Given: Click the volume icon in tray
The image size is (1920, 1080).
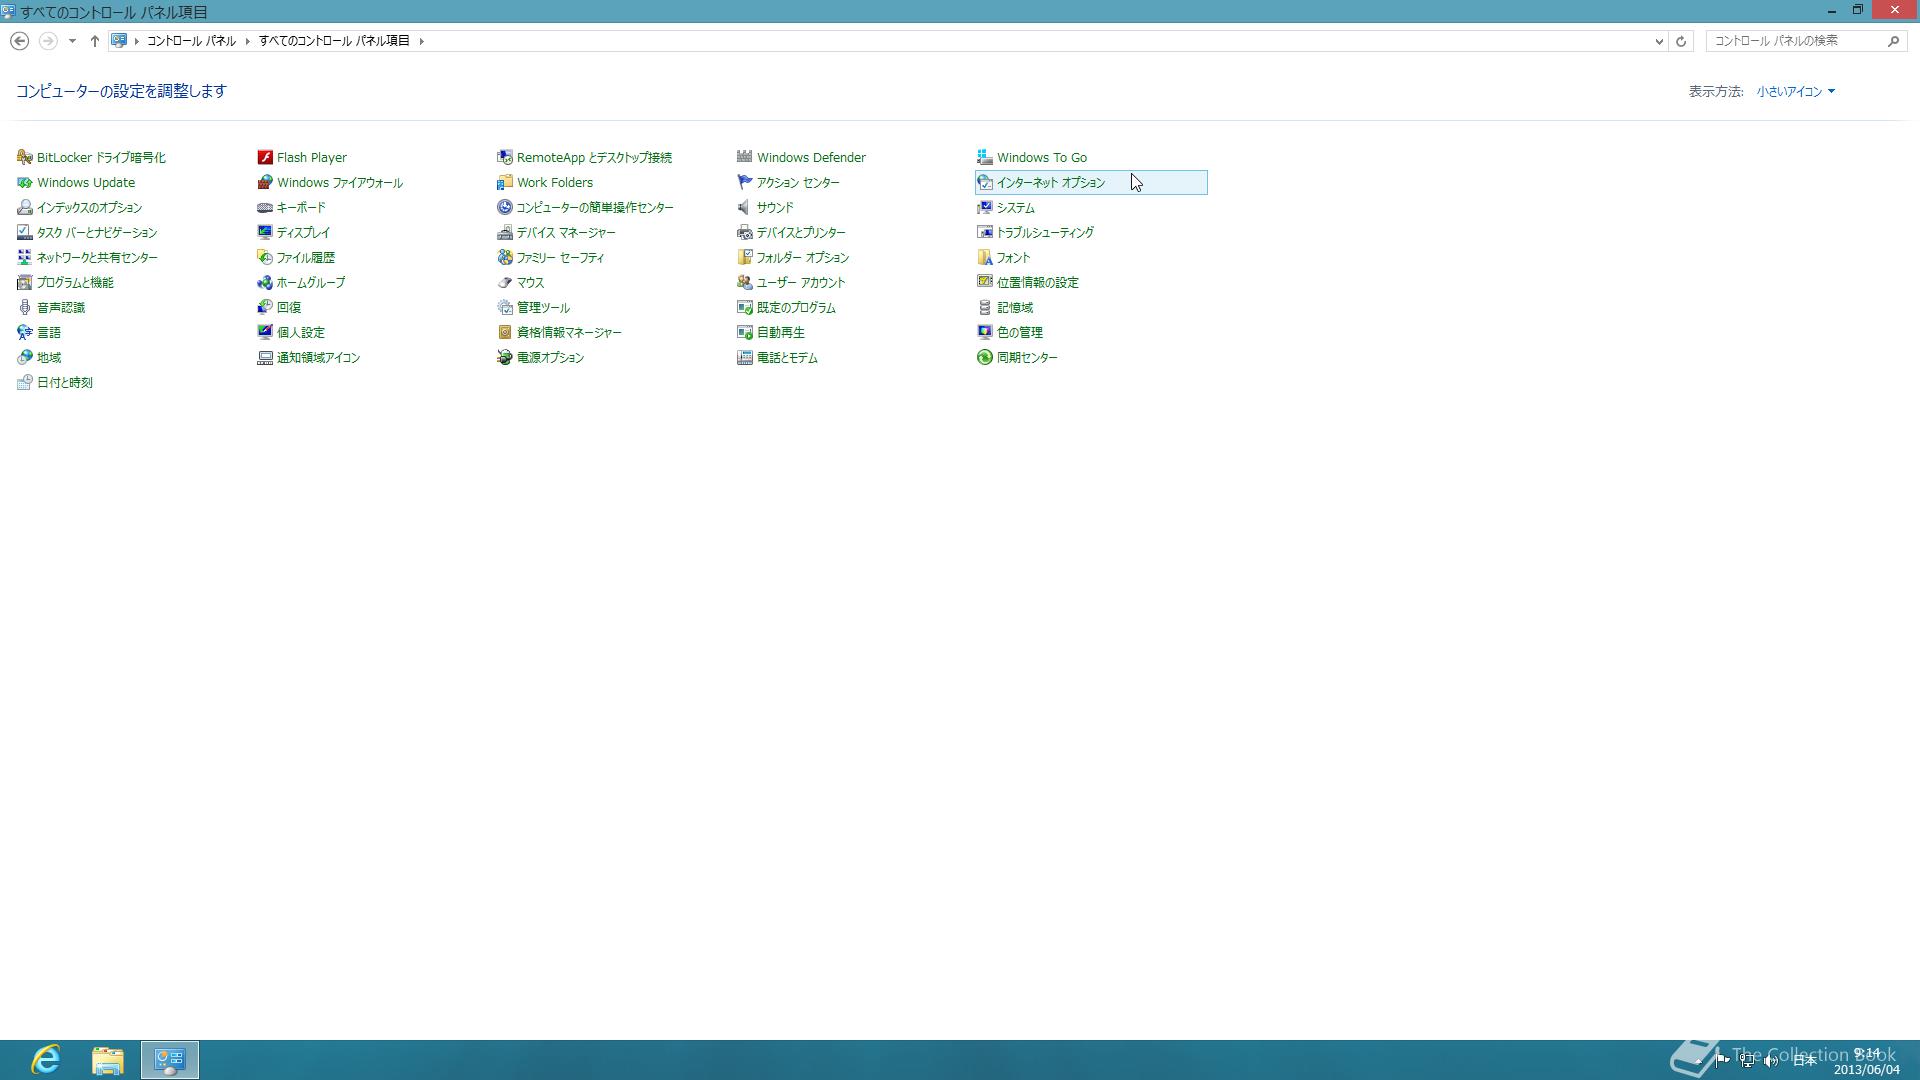Looking at the screenshot, I should 1770,1061.
